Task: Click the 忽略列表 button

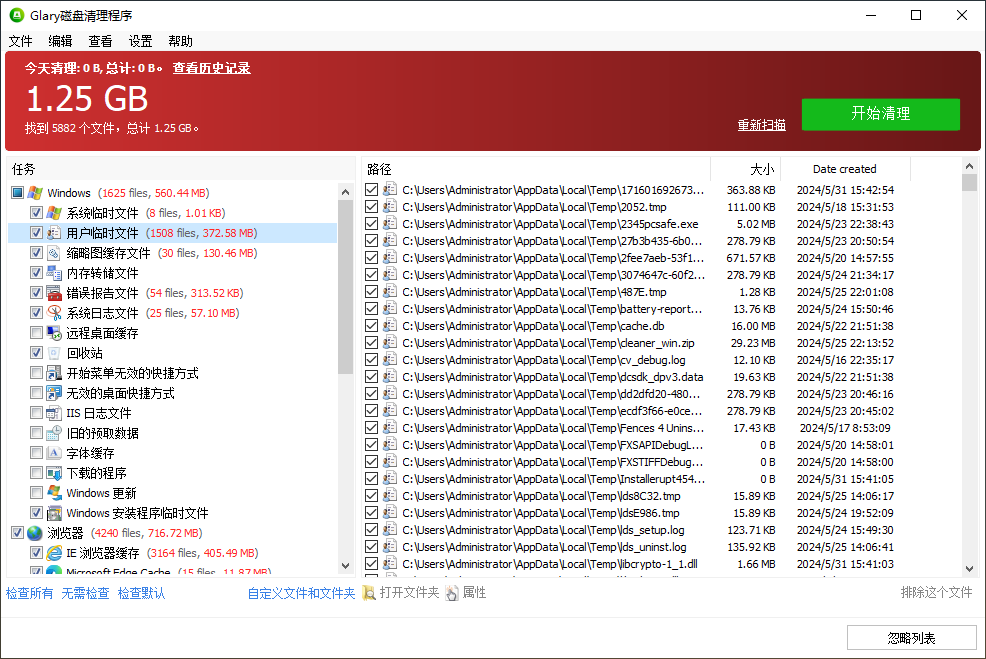Action: click(911, 638)
